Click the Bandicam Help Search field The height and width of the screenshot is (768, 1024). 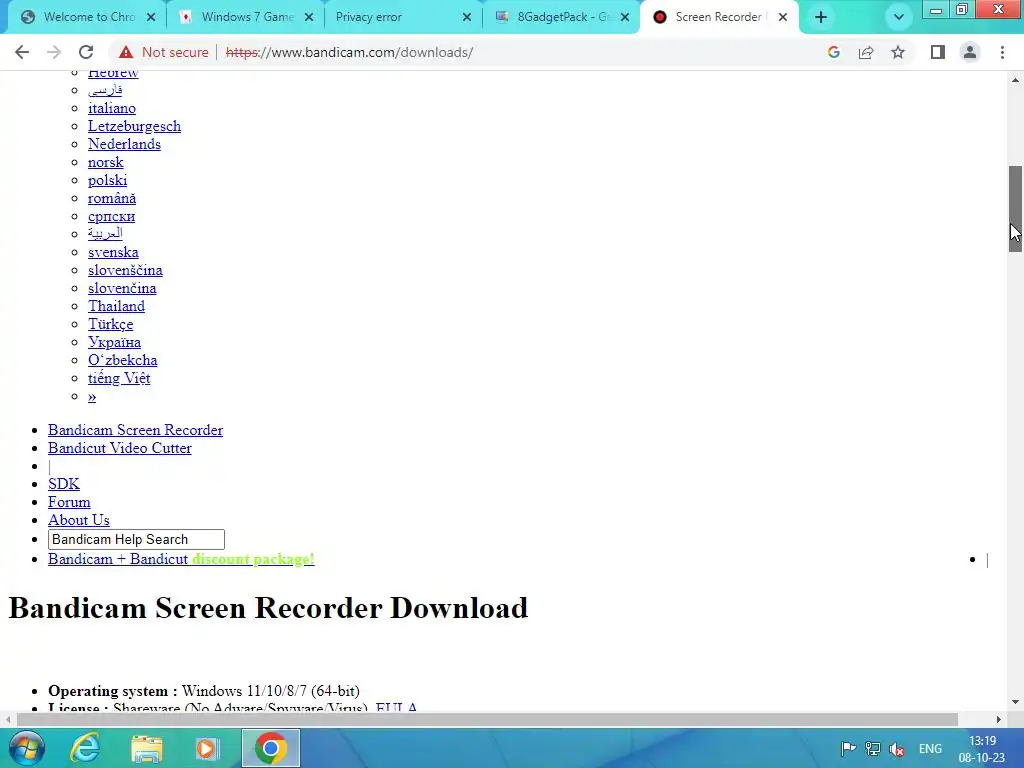coord(136,539)
